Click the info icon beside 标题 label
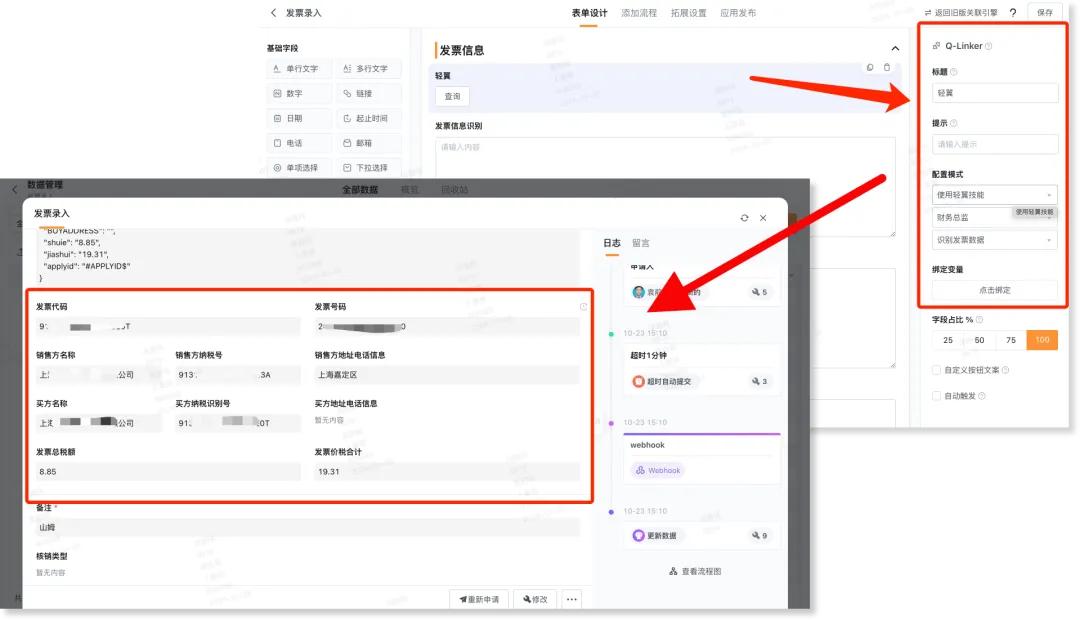 point(953,72)
